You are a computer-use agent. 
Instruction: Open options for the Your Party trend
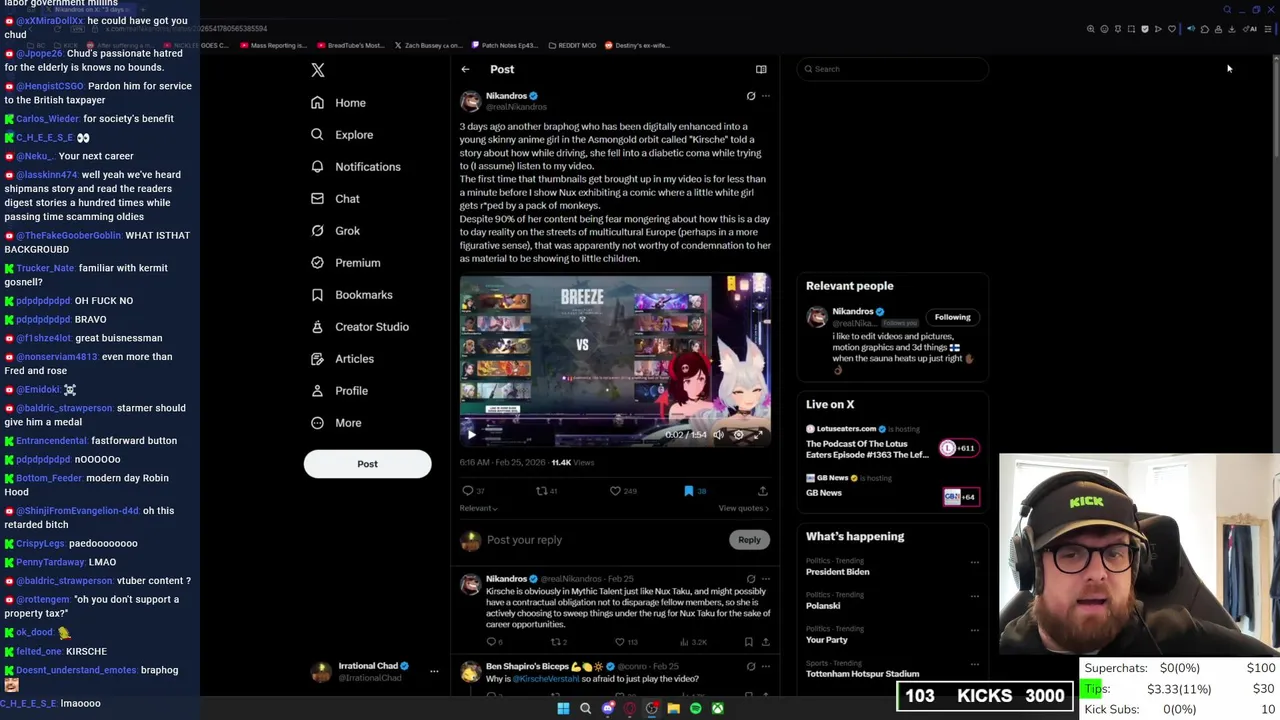pos(974,630)
